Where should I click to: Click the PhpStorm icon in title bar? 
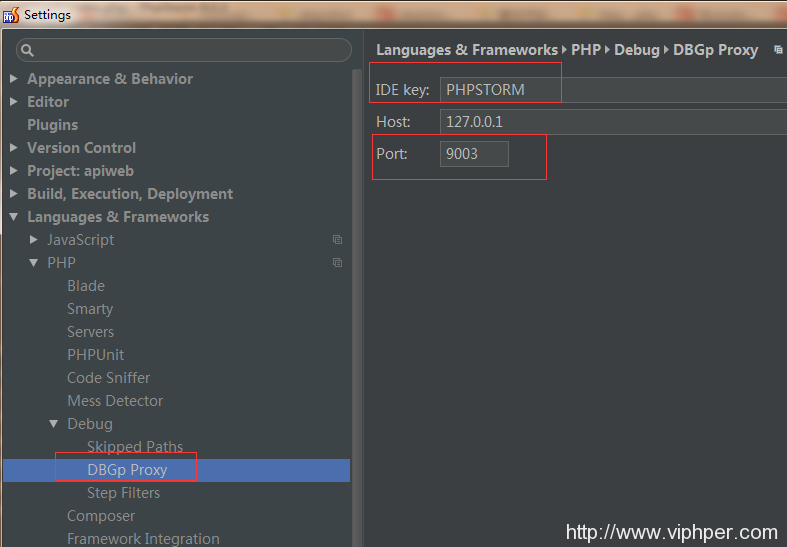11,15
